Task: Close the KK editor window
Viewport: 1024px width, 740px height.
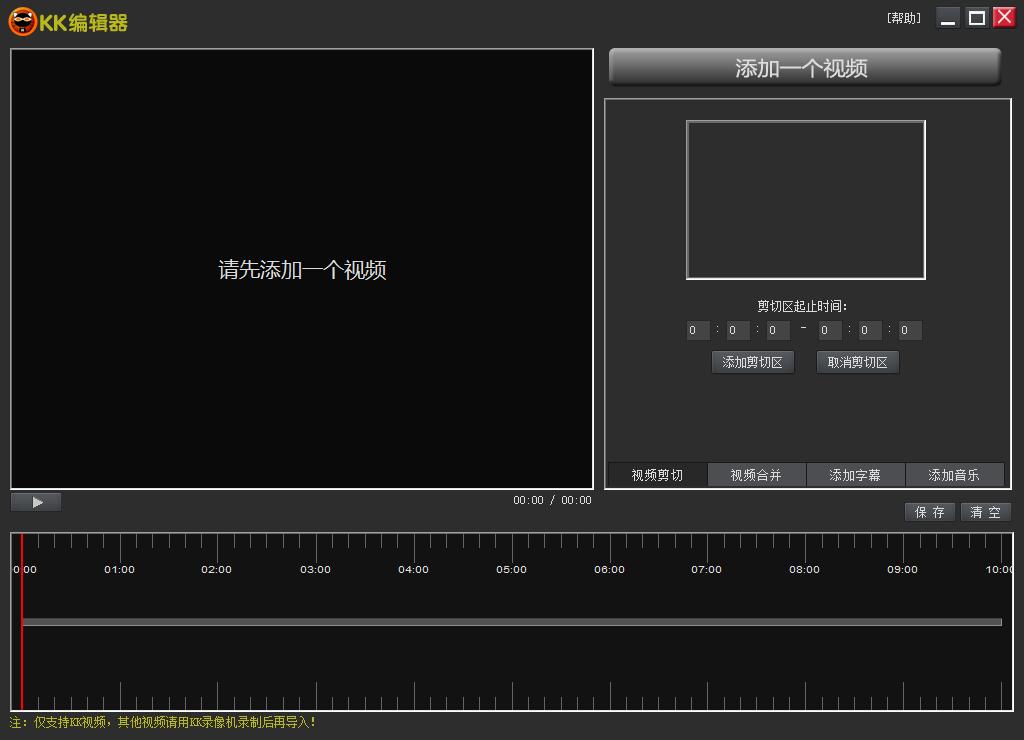Action: click(x=1004, y=18)
